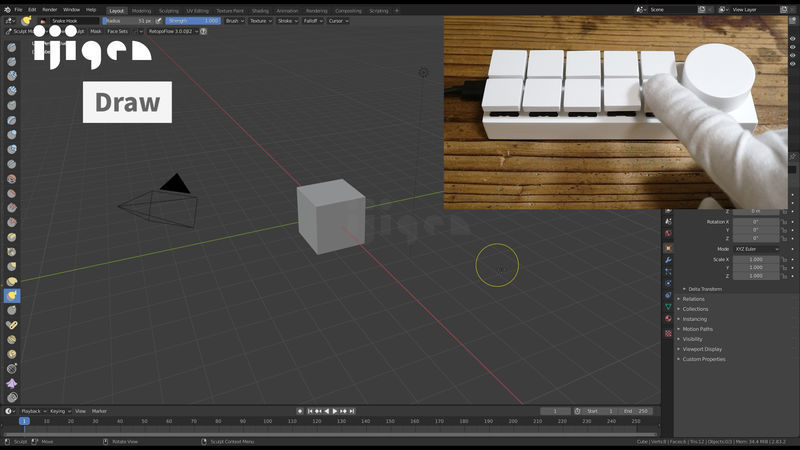Image resolution: width=800 pixels, height=450 pixels.
Task: Select the Fill sculpt brush
Action: click(x=12, y=208)
